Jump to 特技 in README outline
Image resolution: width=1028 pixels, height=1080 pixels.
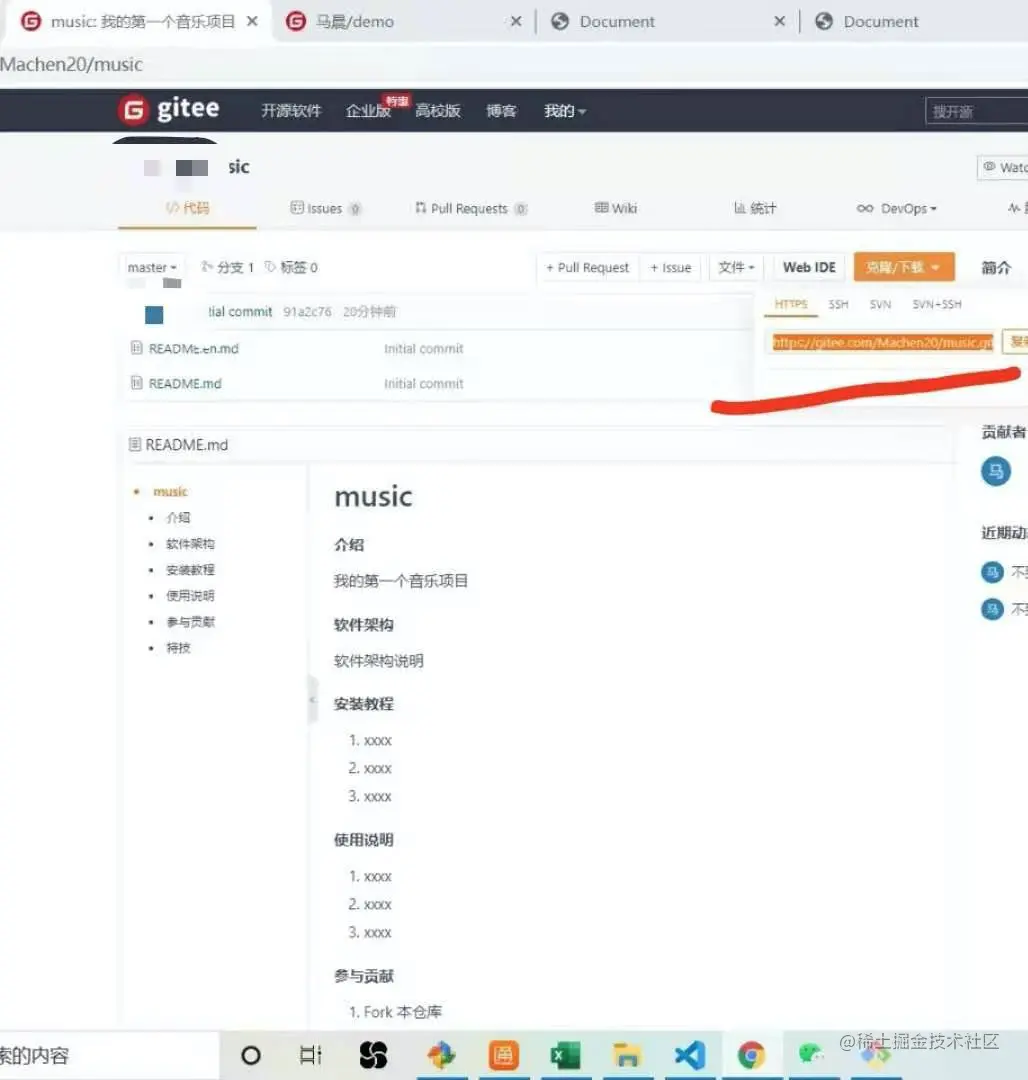[x=178, y=647]
